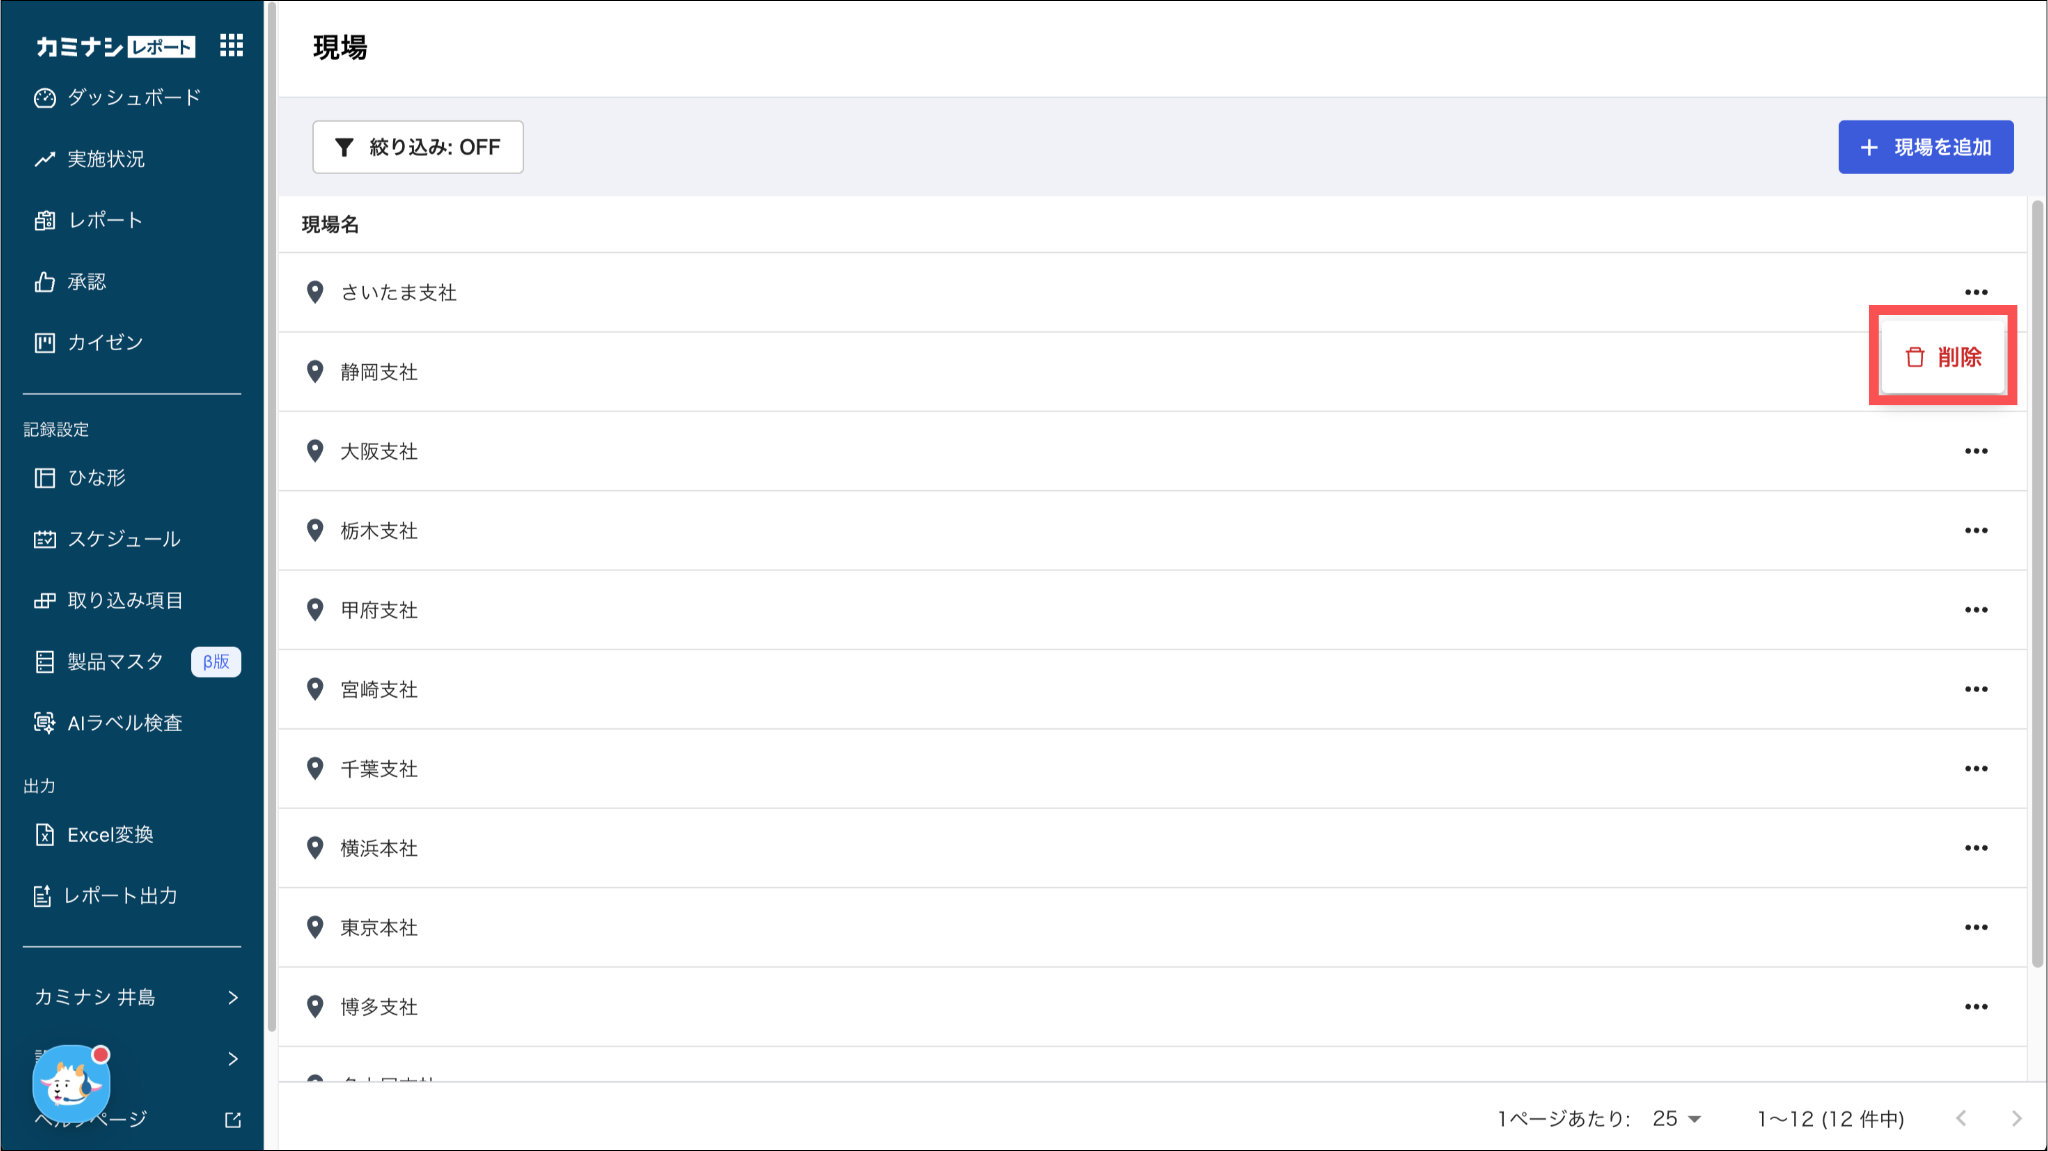The width and height of the screenshot is (2048, 1151).
Task: Open the rows-per-page 25 dropdown
Action: click(1677, 1119)
